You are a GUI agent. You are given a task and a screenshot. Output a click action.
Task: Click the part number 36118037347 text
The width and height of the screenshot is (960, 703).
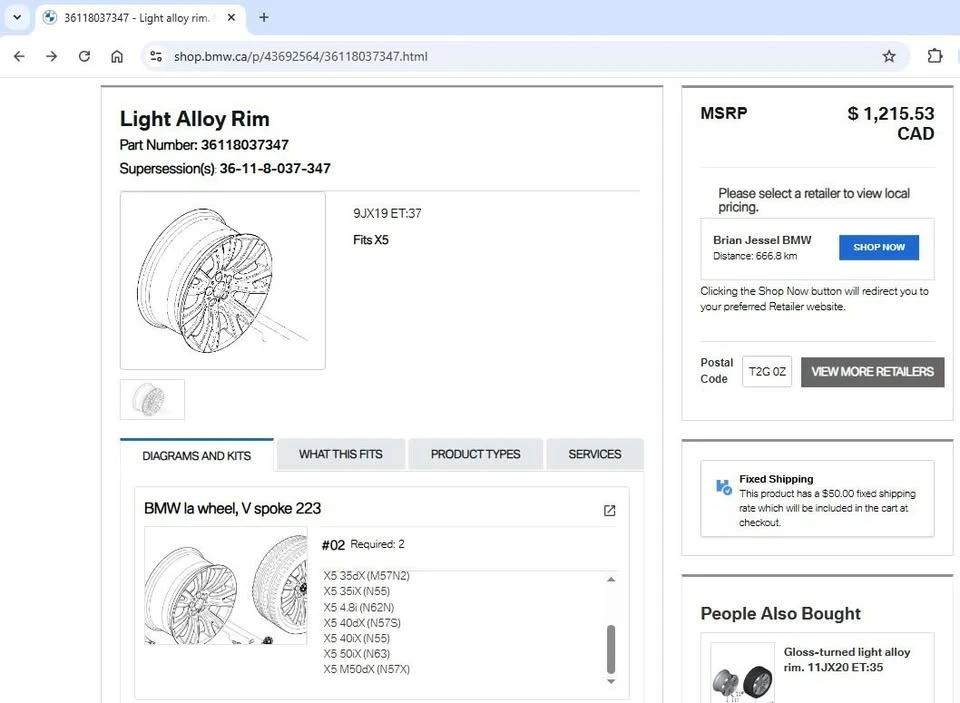(x=244, y=145)
